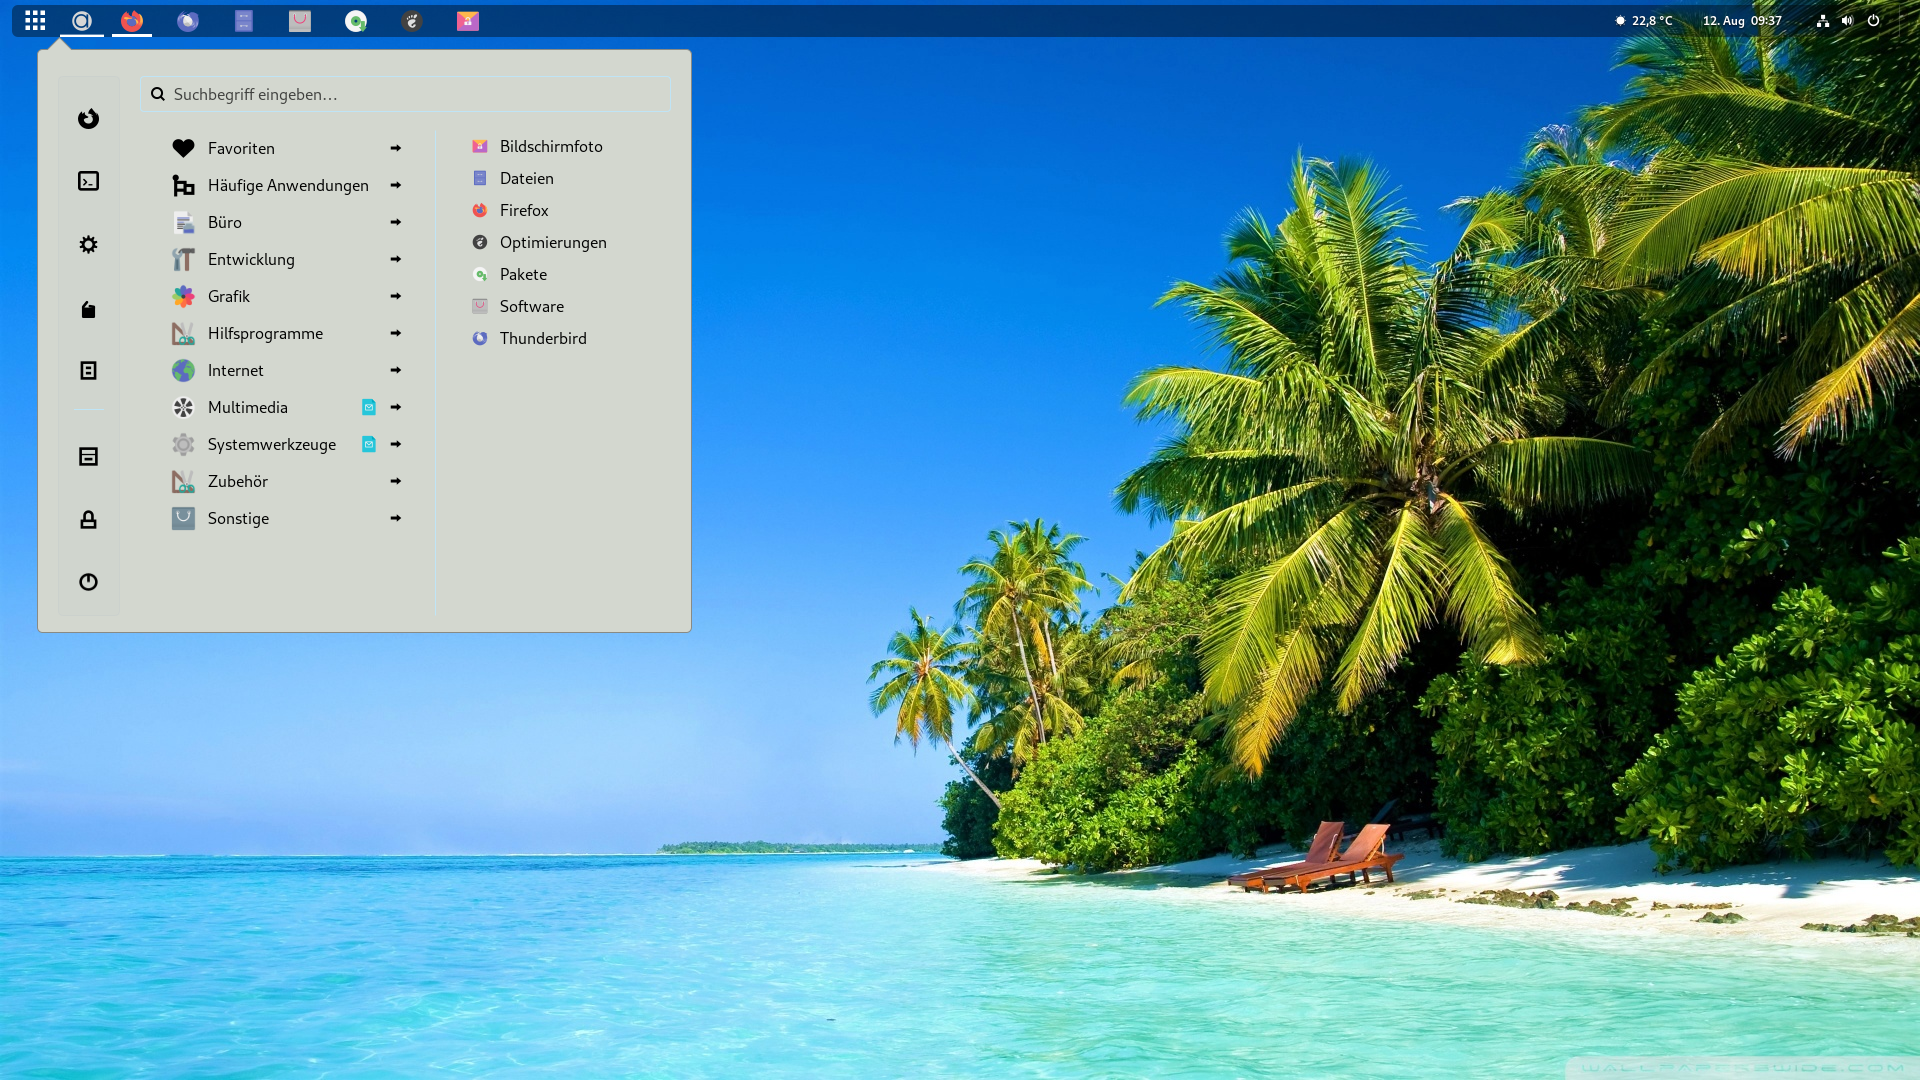Open Thunderbird icon in the top panel
The width and height of the screenshot is (1920, 1080).
coord(187,21)
